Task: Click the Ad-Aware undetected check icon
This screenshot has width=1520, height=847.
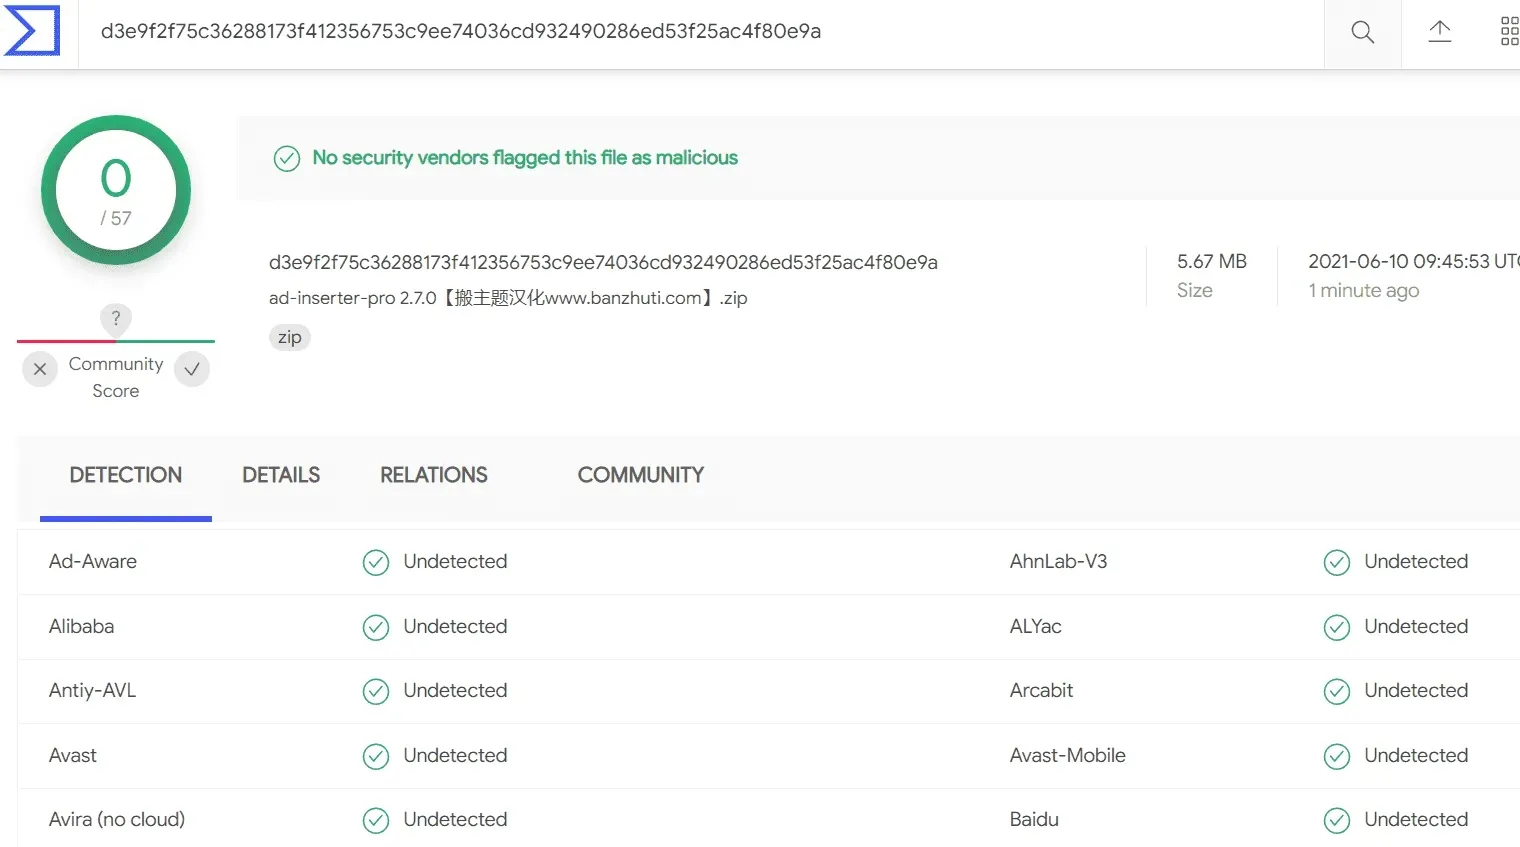Action: pyautogui.click(x=376, y=563)
